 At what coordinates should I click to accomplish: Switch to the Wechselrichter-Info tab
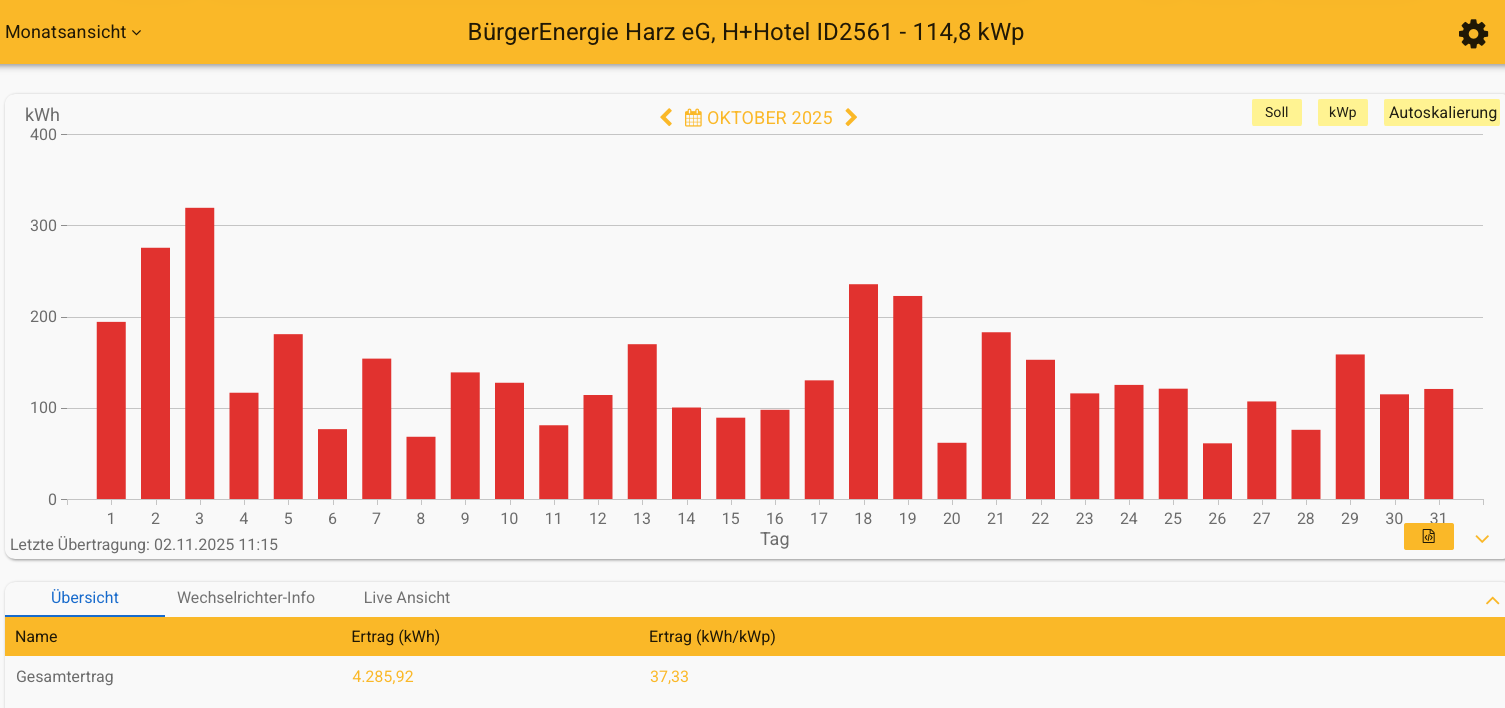[x=246, y=597]
